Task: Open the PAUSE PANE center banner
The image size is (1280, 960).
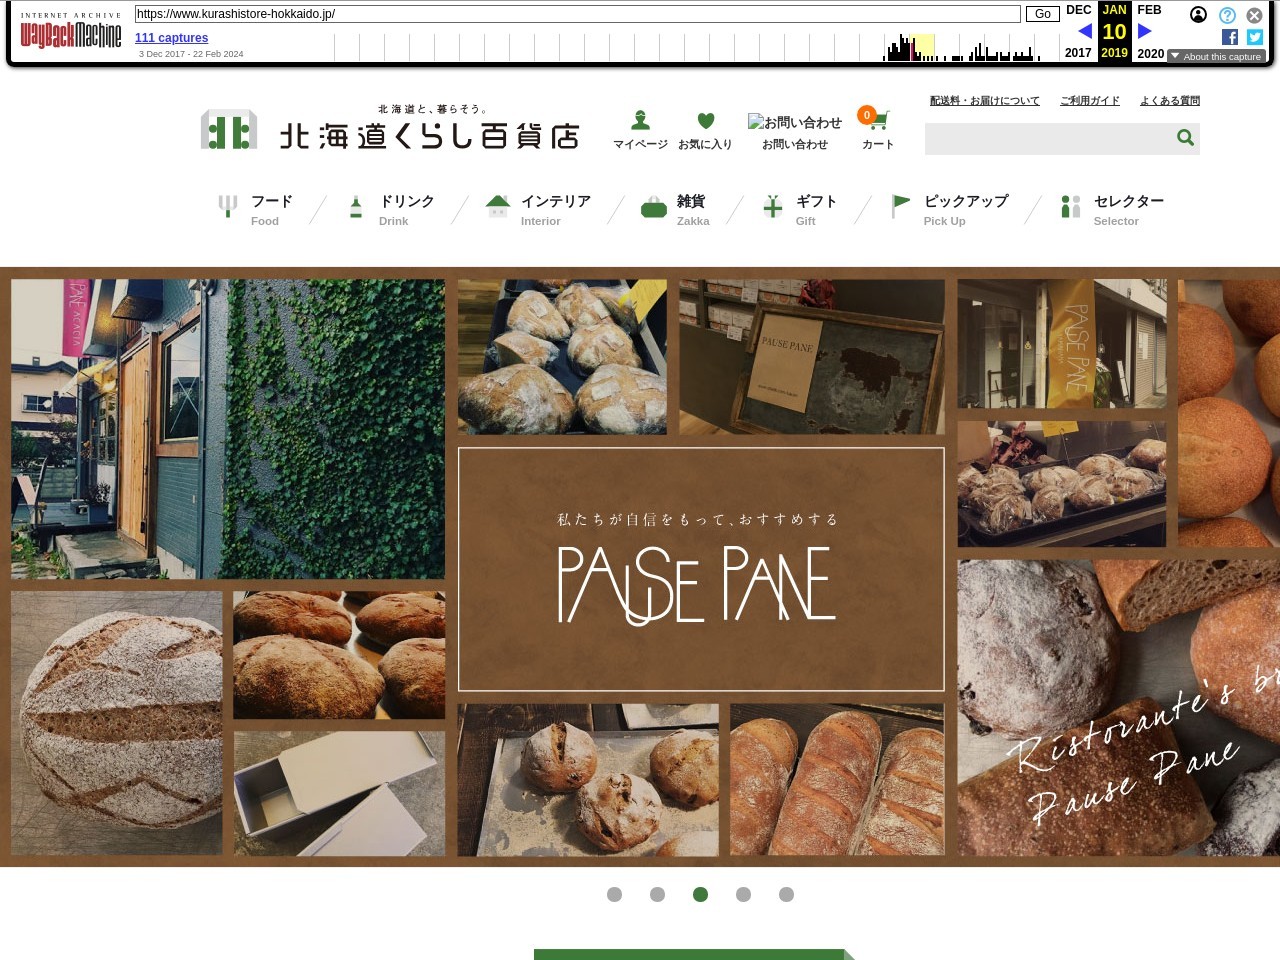Action: 701,569
